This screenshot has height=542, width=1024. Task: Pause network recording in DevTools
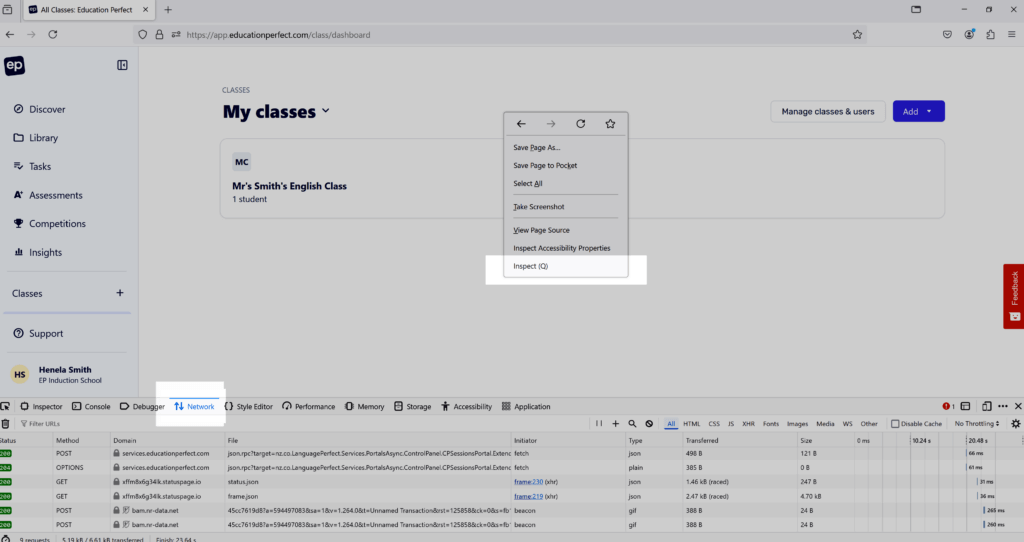tap(599, 424)
